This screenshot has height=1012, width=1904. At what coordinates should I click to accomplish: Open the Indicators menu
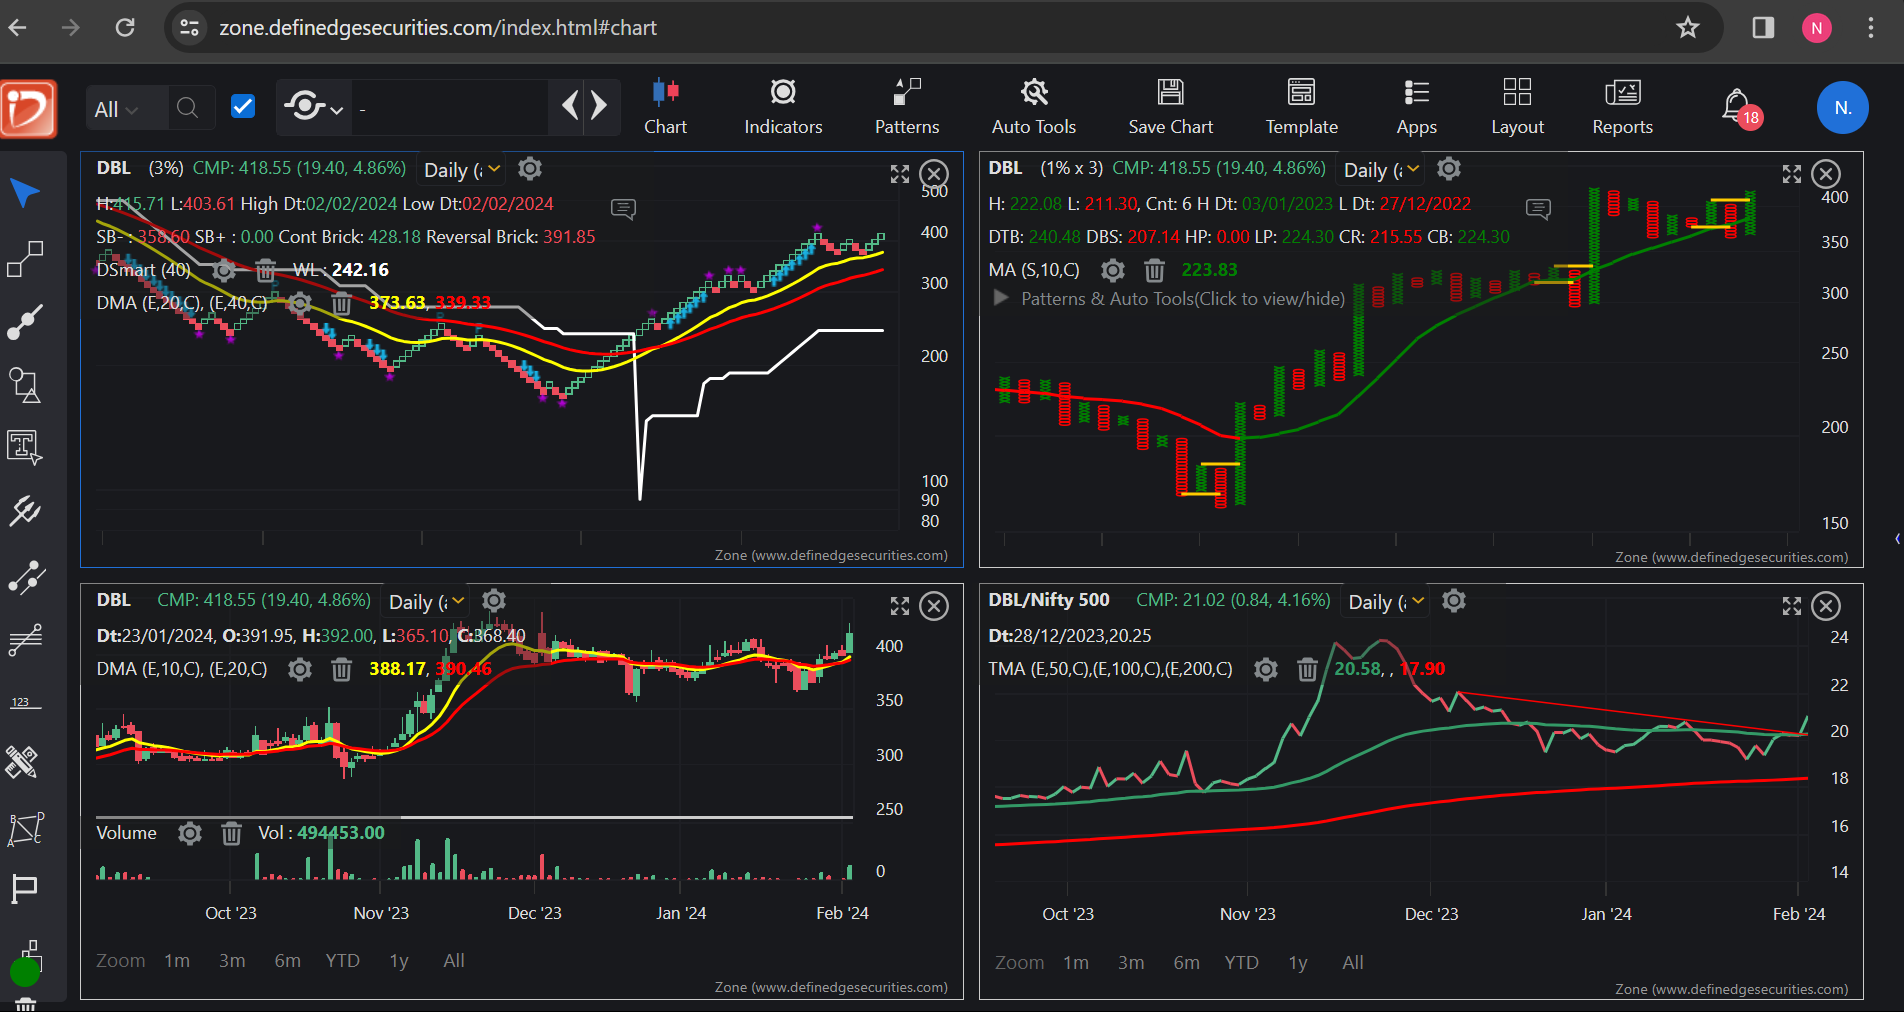coord(783,107)
